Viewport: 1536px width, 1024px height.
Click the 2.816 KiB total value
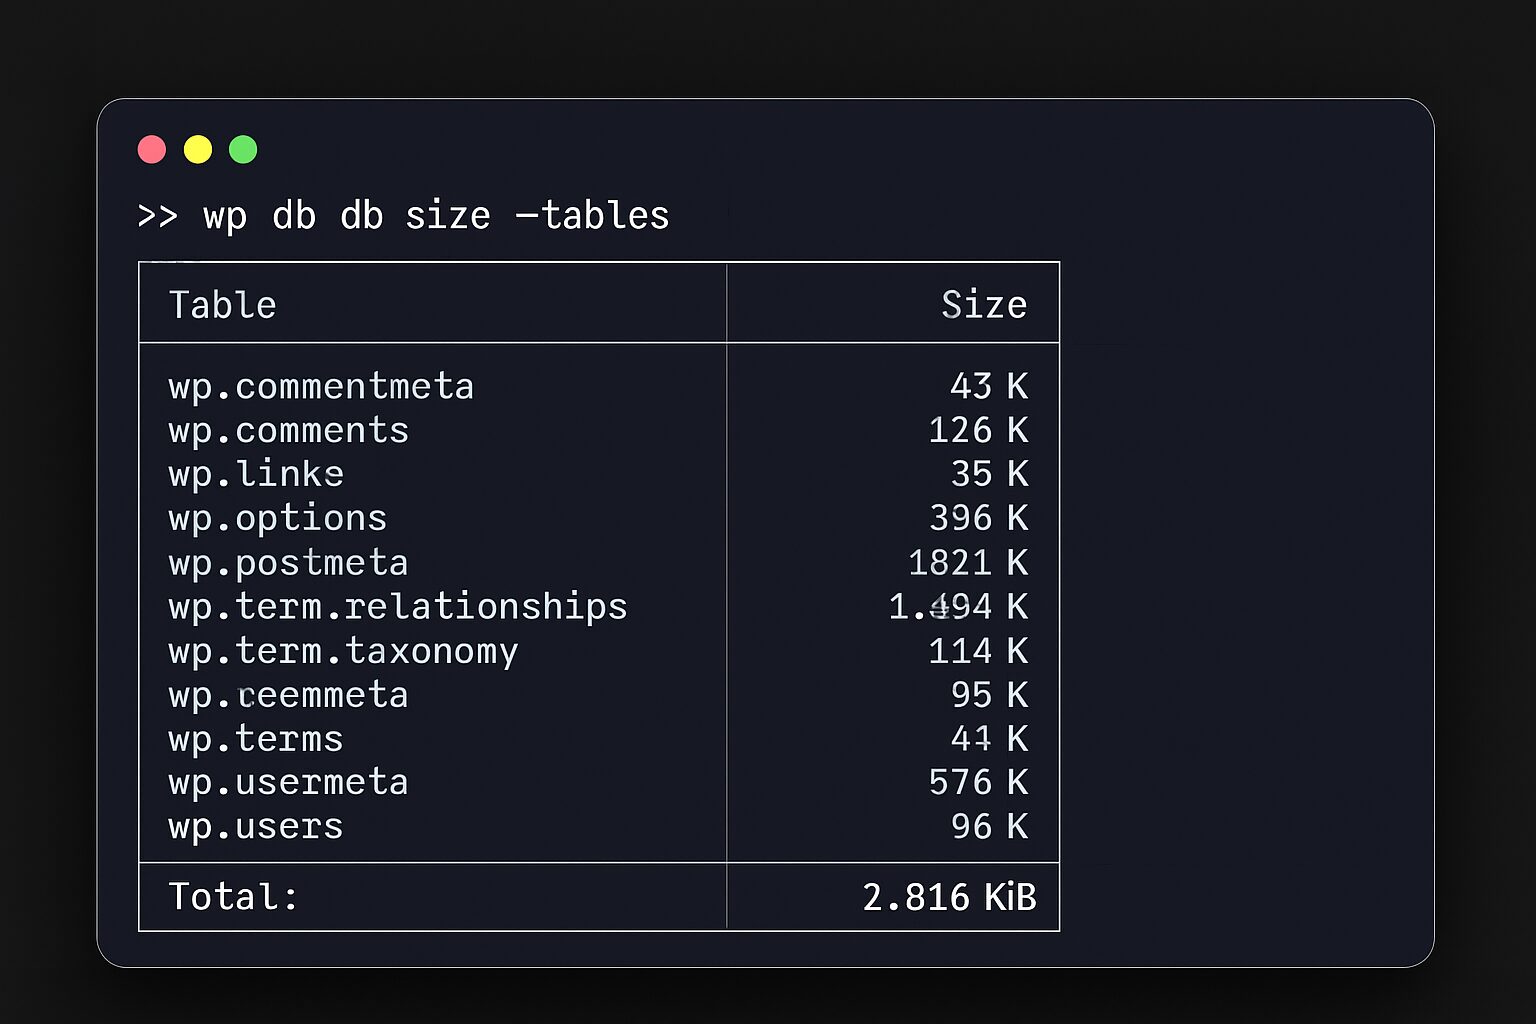pyautogui.click(x=949, y=896)
